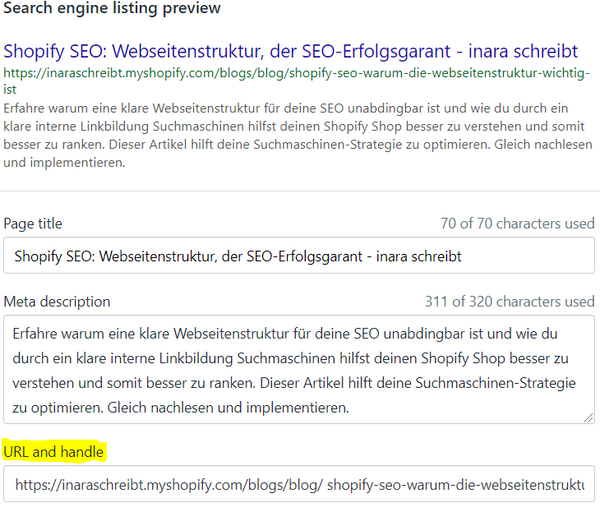This screenshot has height=512, width=600.
Task: Click the '311 of 320 characters used' counter
Action: coord(510,302)
